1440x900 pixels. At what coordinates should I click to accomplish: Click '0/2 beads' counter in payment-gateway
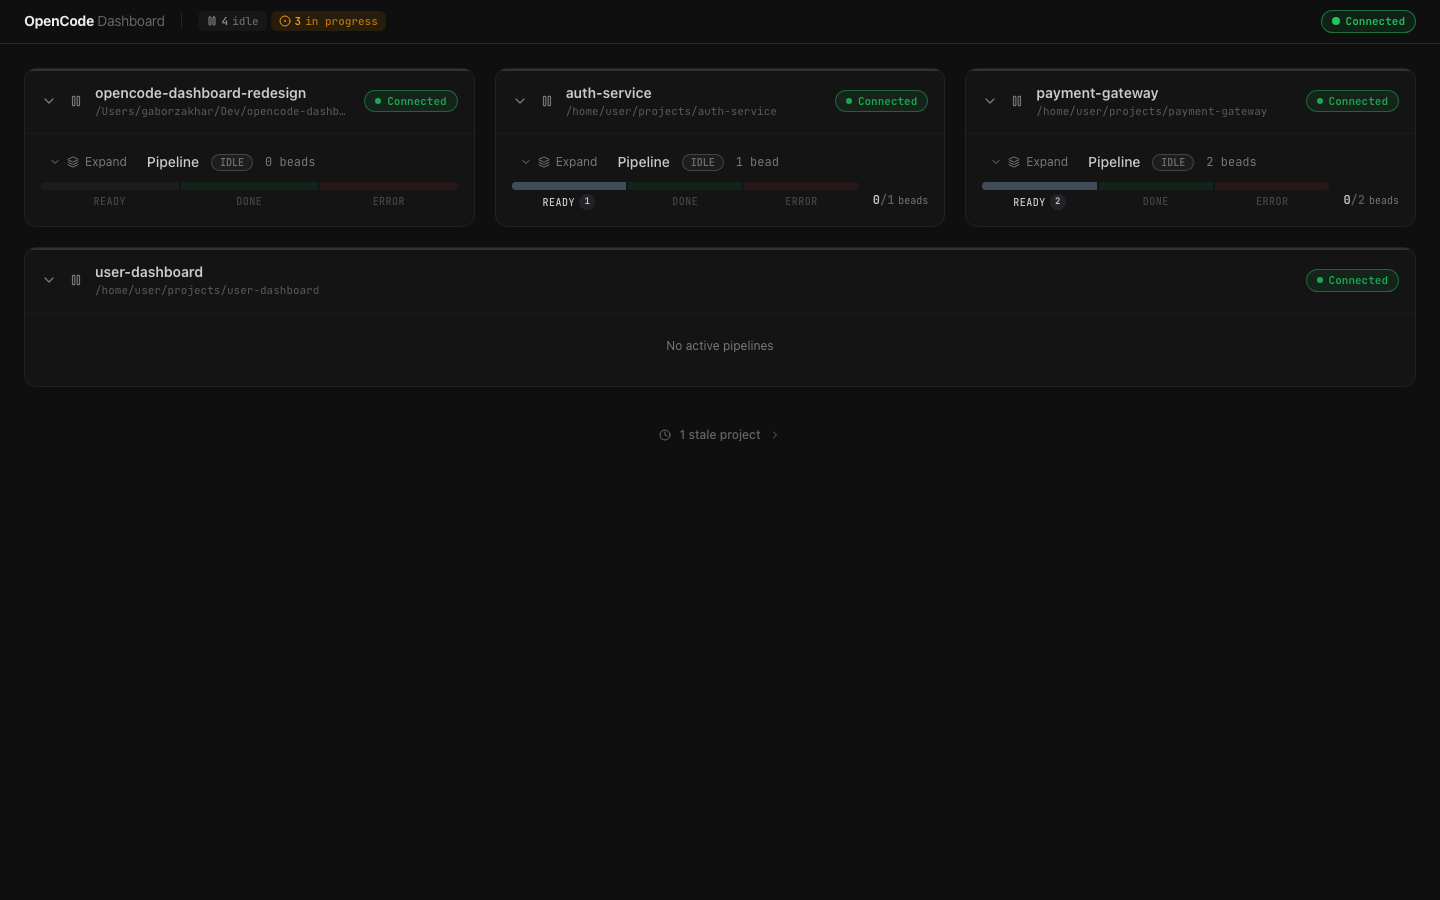[x=1371, y=200]
